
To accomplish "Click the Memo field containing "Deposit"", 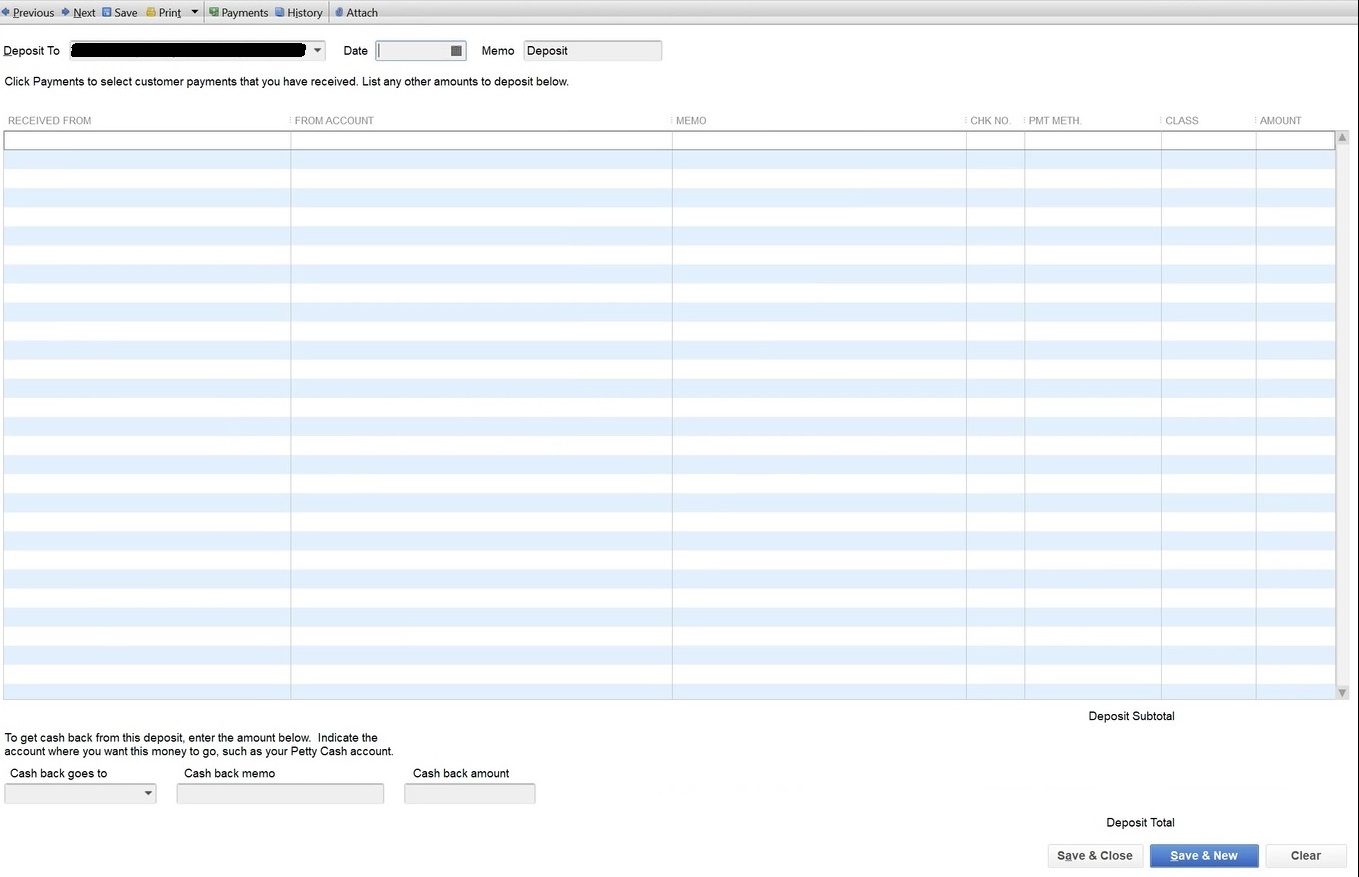I will pyautogui.click(x=592, y=51).
